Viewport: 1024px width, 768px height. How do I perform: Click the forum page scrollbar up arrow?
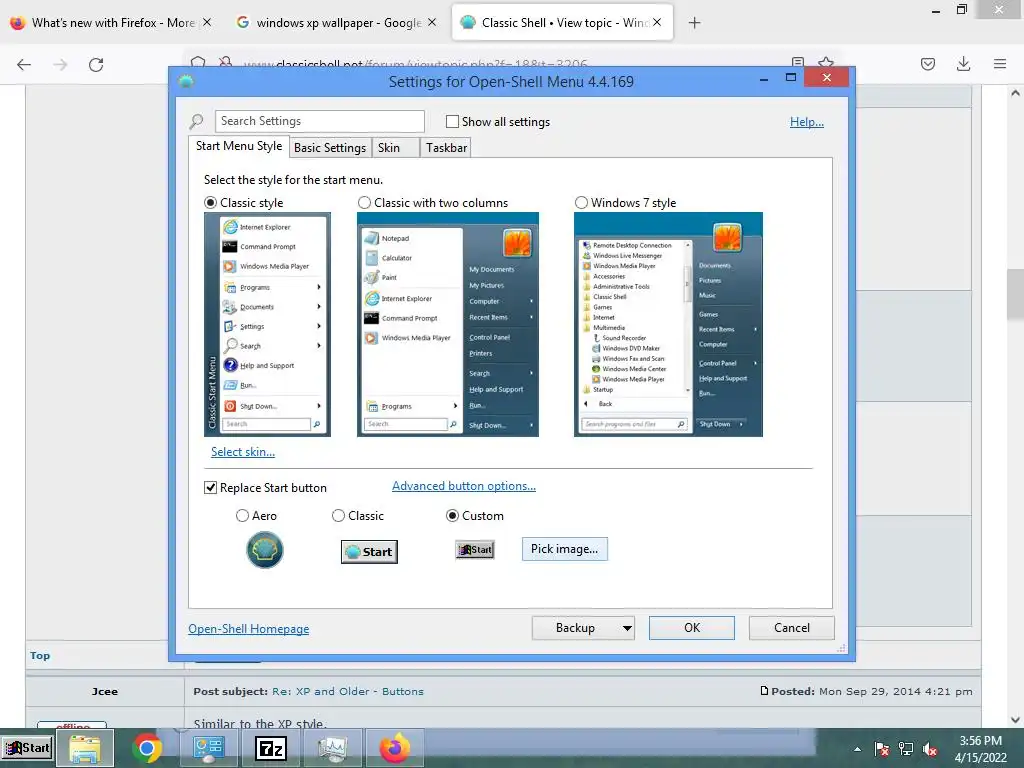[x=1015, y=93]
